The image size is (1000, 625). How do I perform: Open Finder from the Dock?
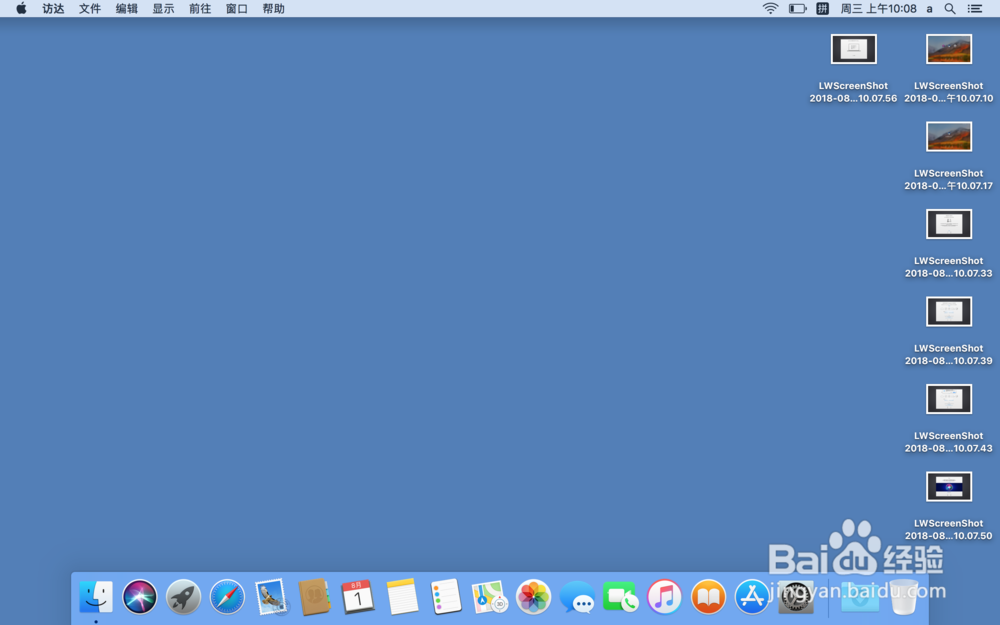[x=96, y=598]
